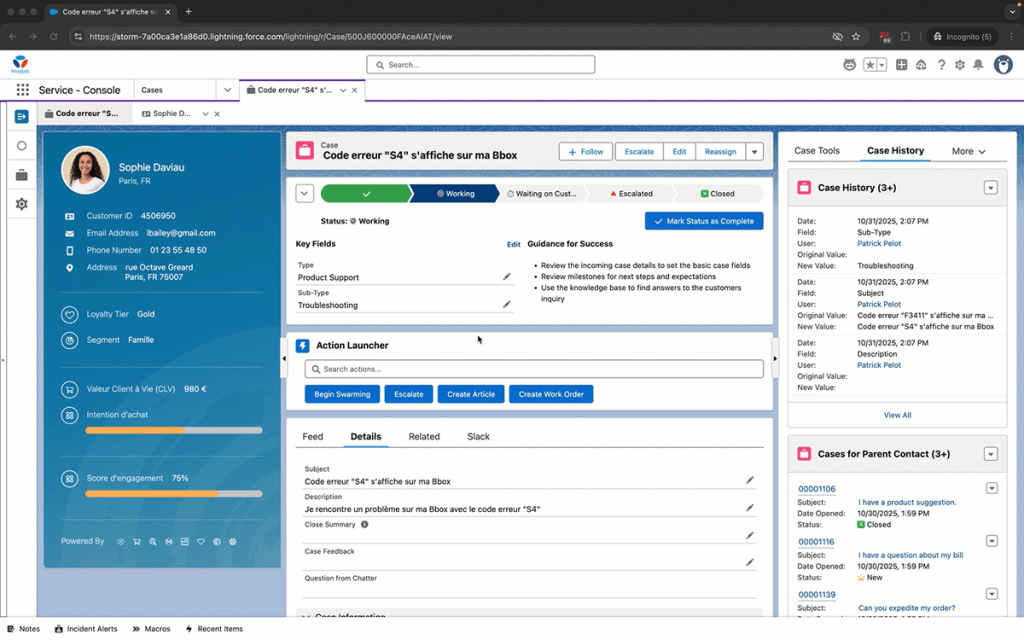The height and width of the screenshot is (640, 1024).
Task: Open the Setup gear in header
Action: tap(959, 65)
